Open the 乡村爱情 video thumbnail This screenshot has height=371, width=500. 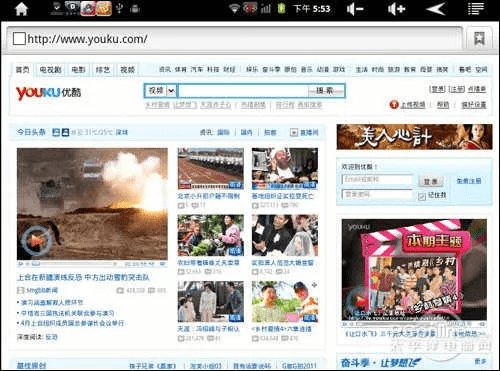pyautogui.click(x=285, y=302)
